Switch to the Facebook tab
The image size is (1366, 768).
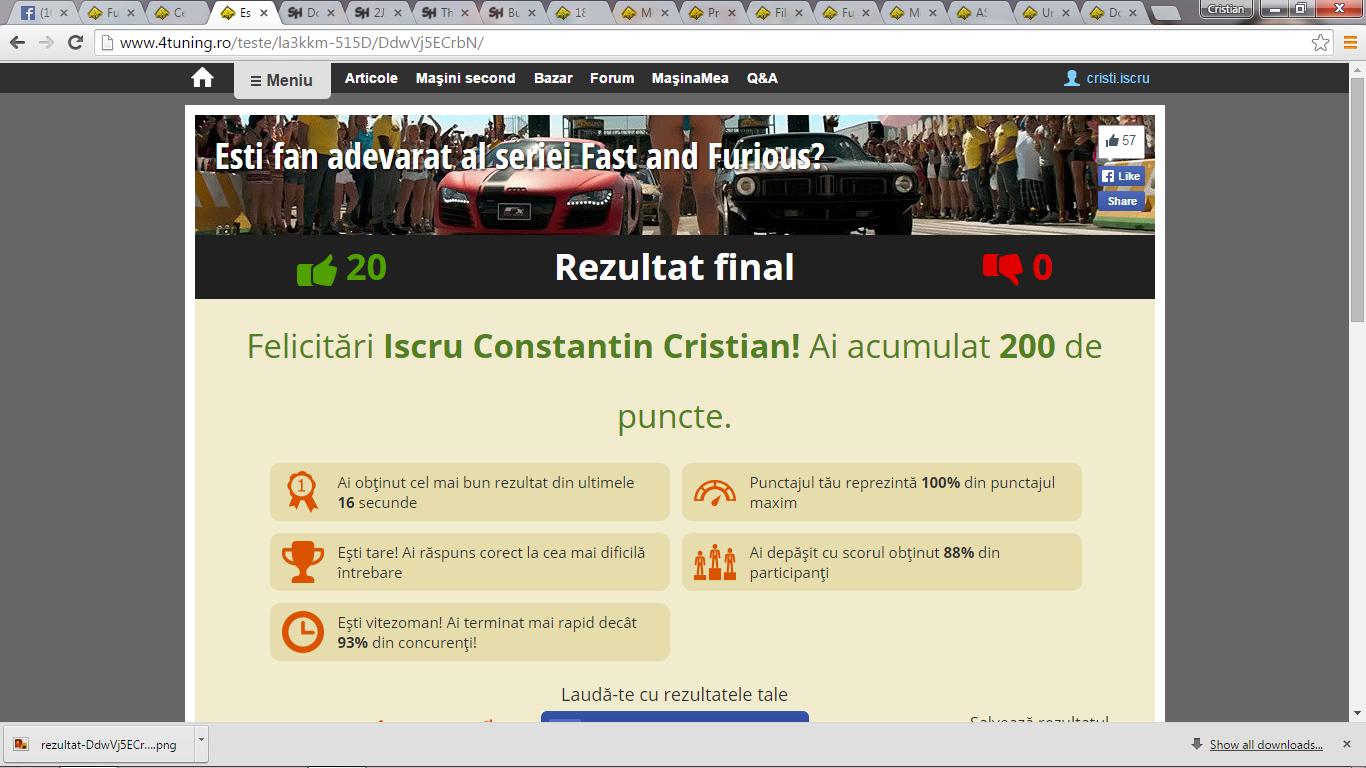coord(44,13)
